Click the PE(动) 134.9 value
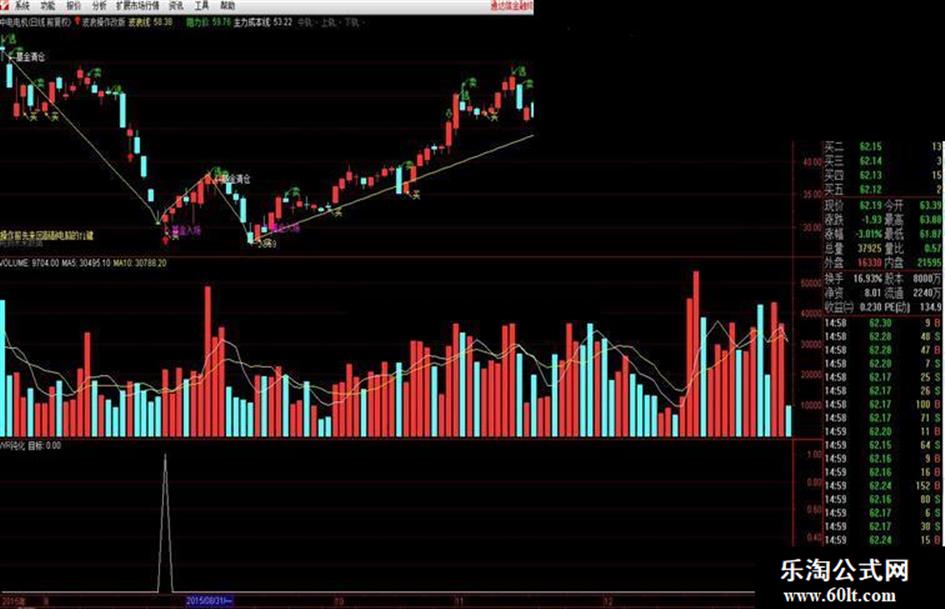 click(x=931, y=308)
